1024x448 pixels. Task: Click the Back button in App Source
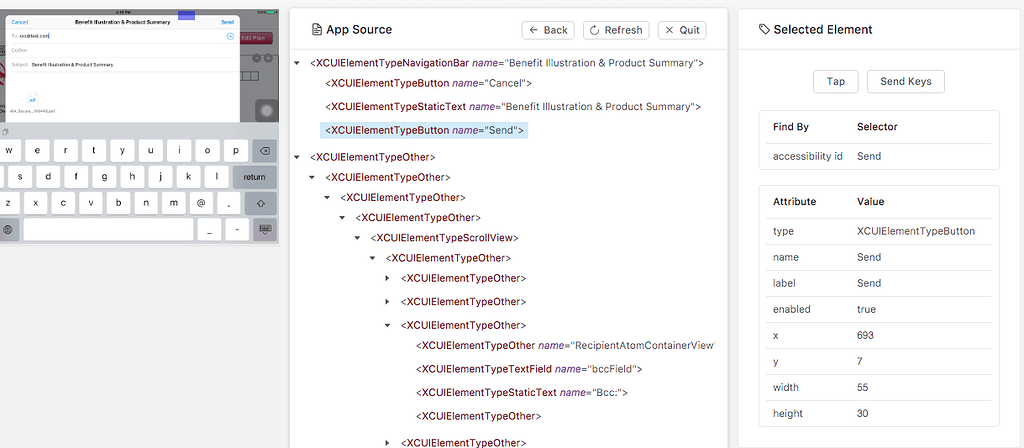(549, 30)
